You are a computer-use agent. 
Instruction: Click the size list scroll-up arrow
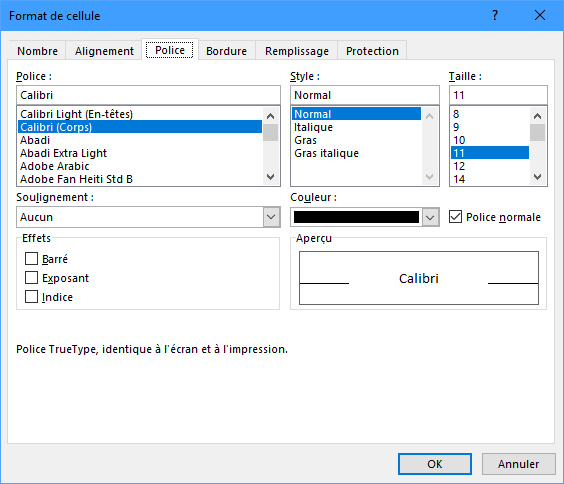(537, 116)
